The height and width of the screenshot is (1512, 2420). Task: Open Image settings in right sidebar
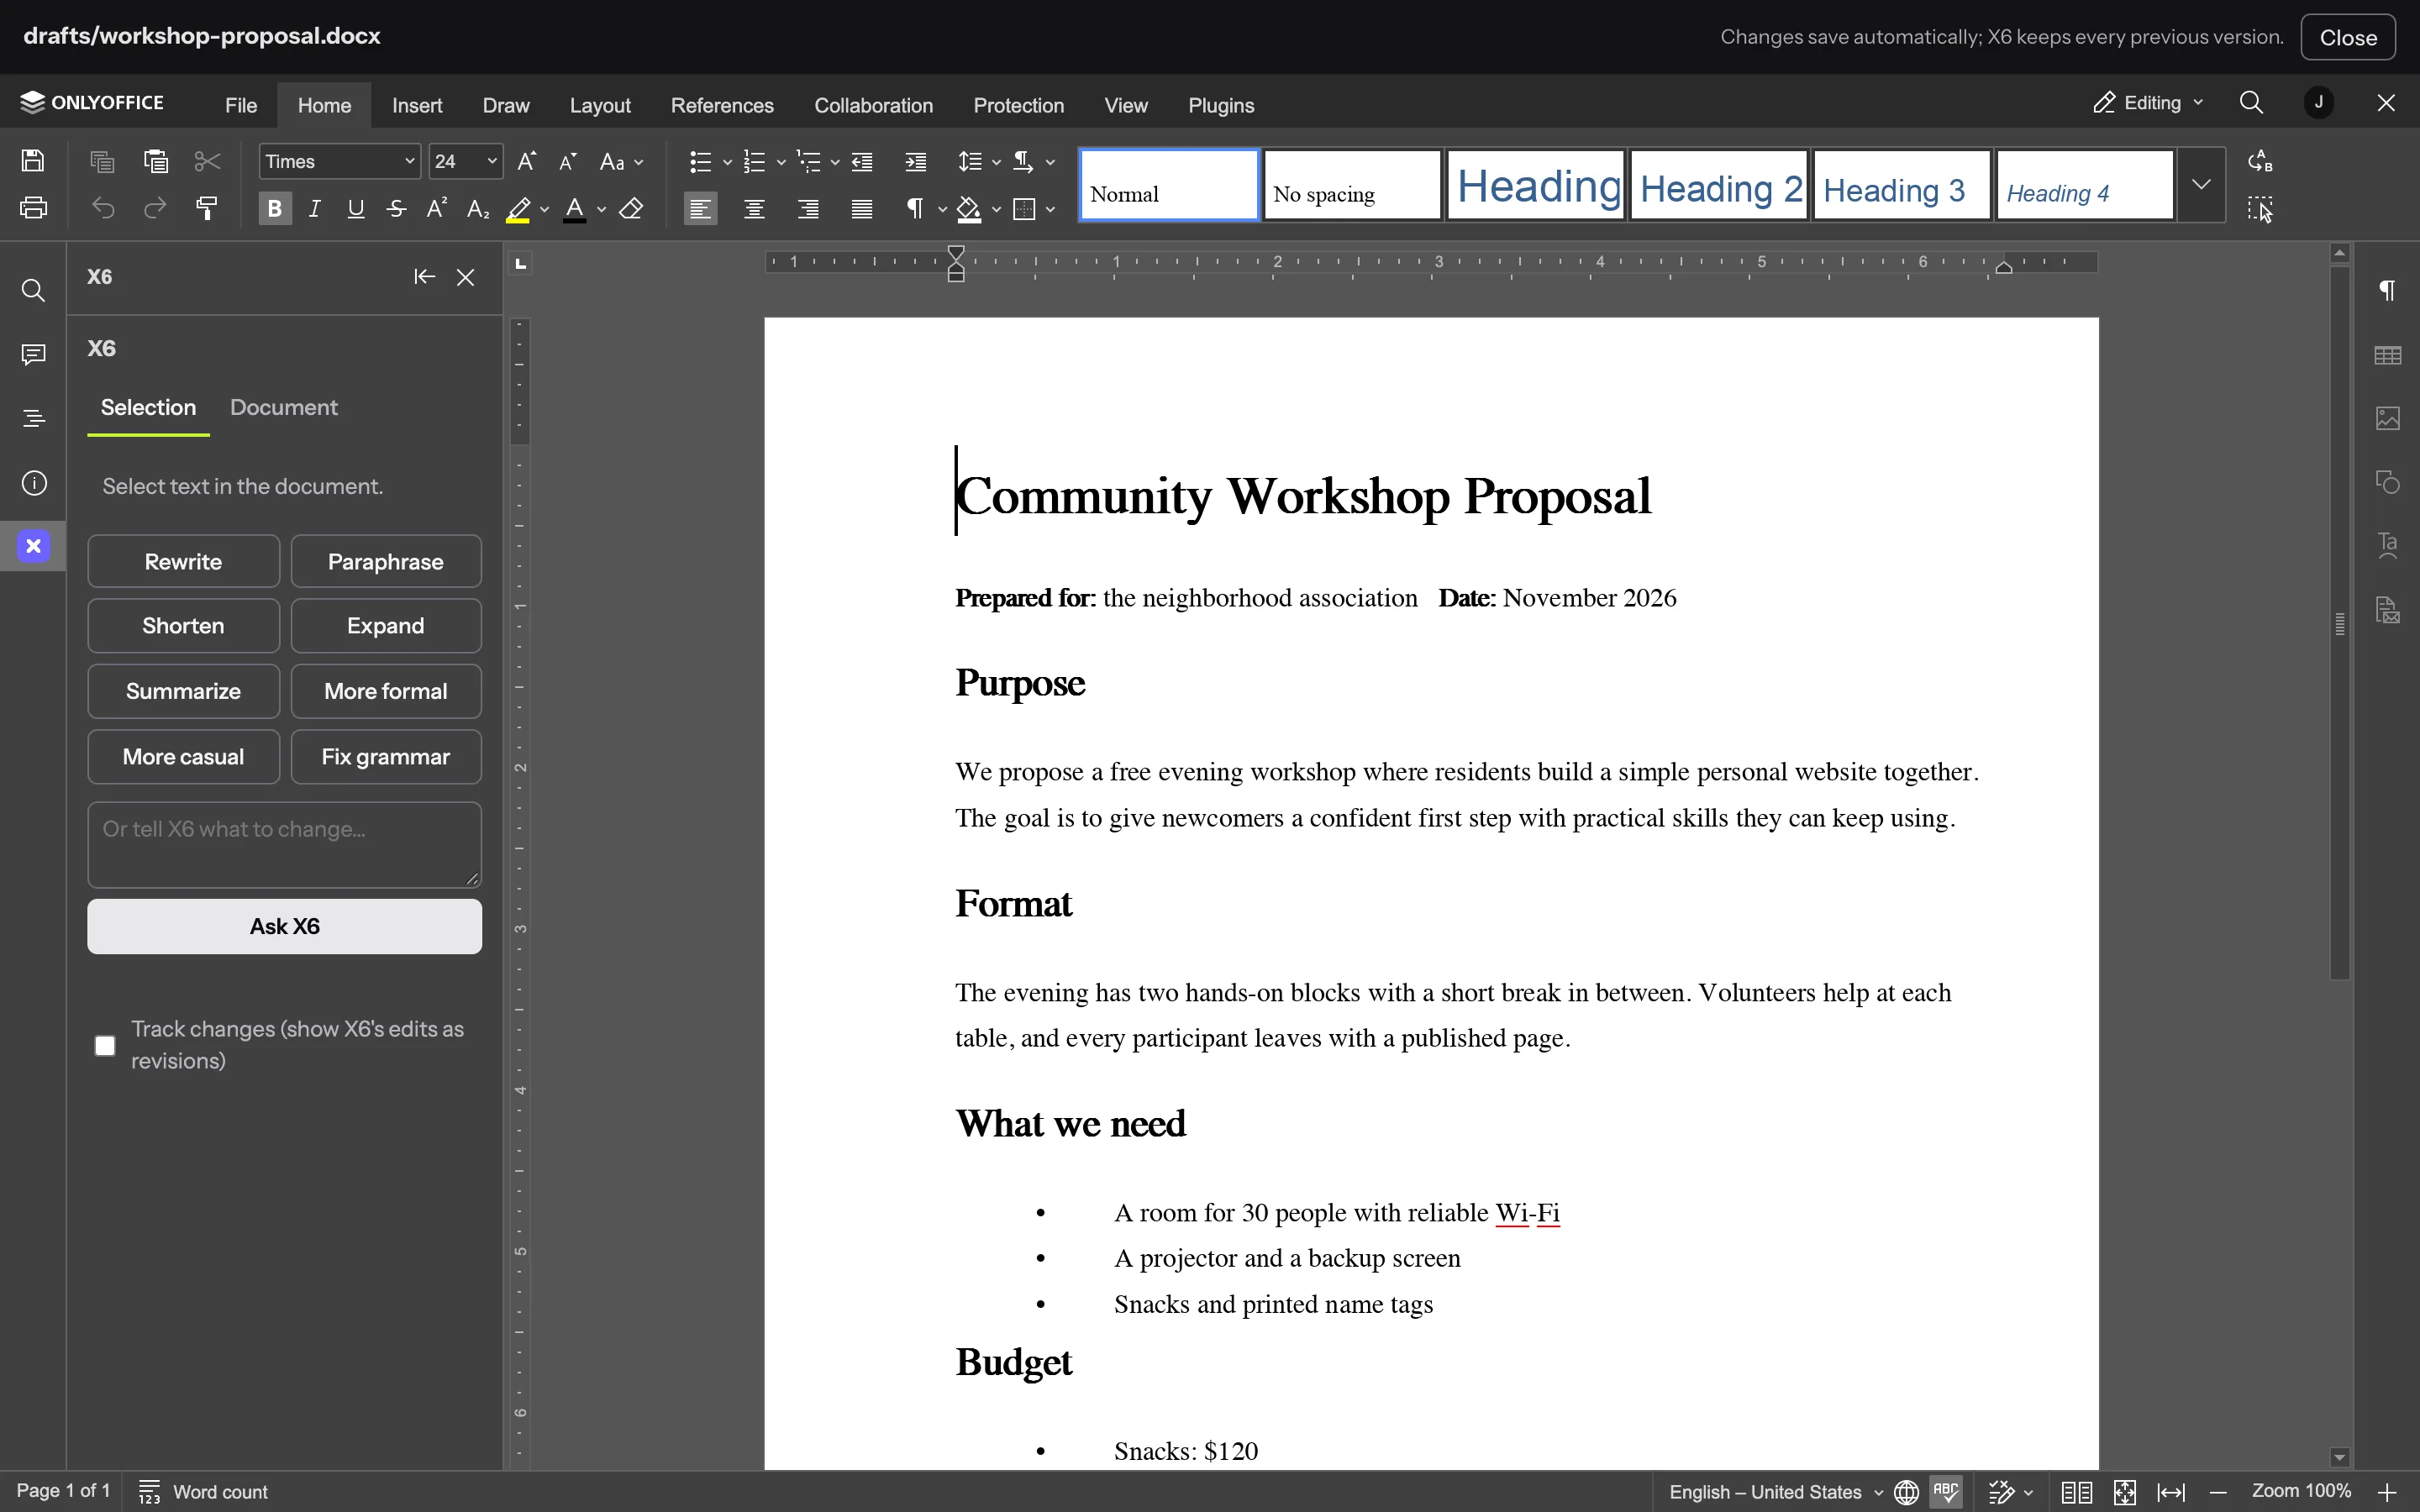click(x=2387, y=418)
